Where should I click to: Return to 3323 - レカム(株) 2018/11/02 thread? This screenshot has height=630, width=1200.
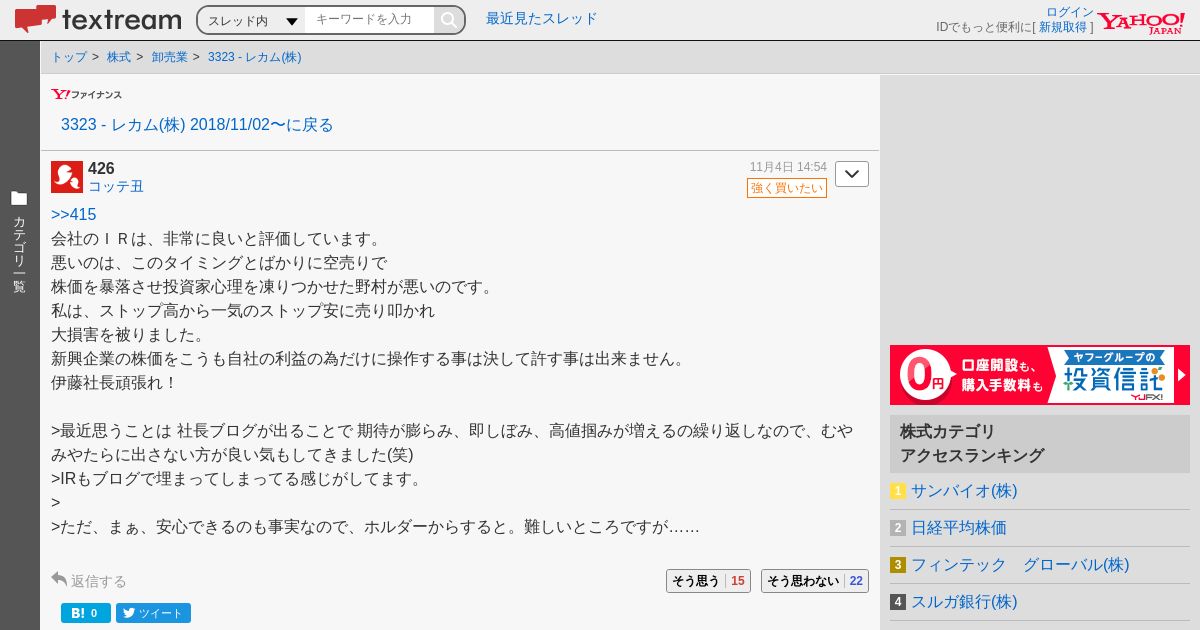tap(197, 125)
